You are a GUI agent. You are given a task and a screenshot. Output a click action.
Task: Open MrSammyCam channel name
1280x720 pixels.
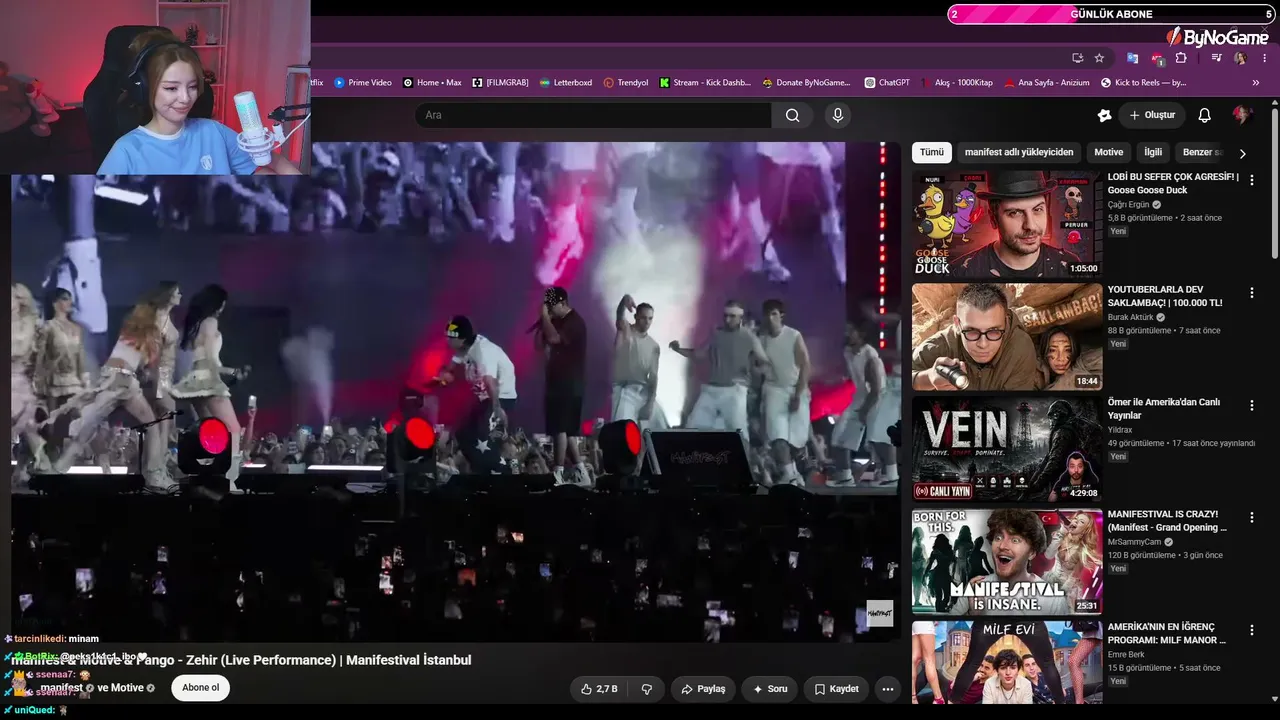(1135, 542)
